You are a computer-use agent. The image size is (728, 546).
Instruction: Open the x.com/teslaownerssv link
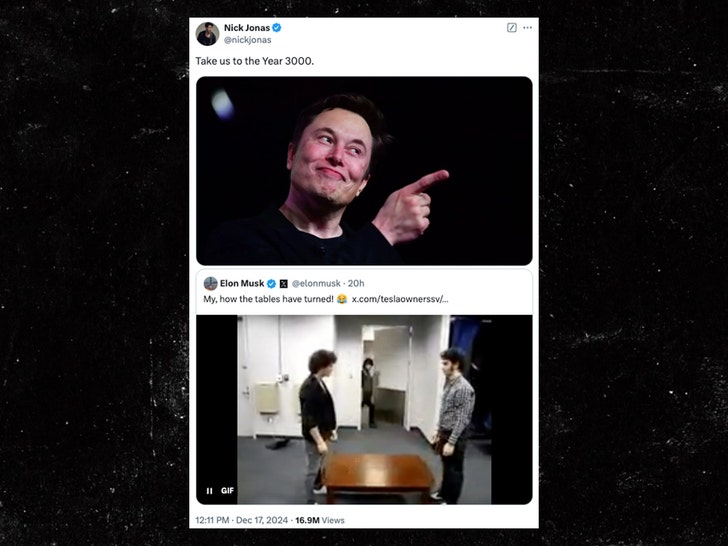tap(399, 299)
